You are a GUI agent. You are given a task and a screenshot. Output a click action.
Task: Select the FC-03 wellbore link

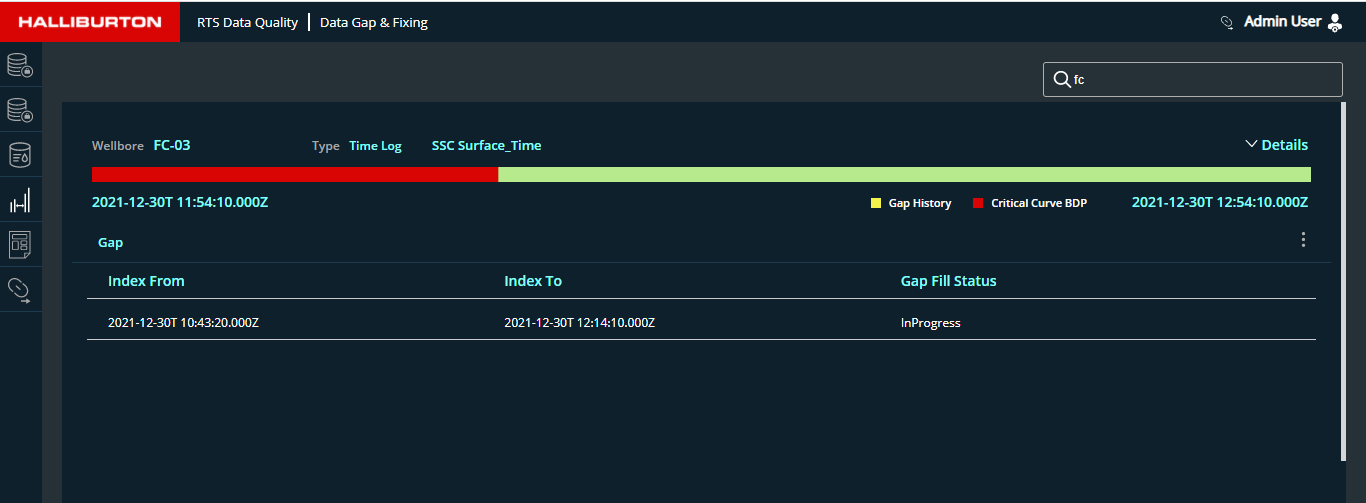click(x=172, y=145)
